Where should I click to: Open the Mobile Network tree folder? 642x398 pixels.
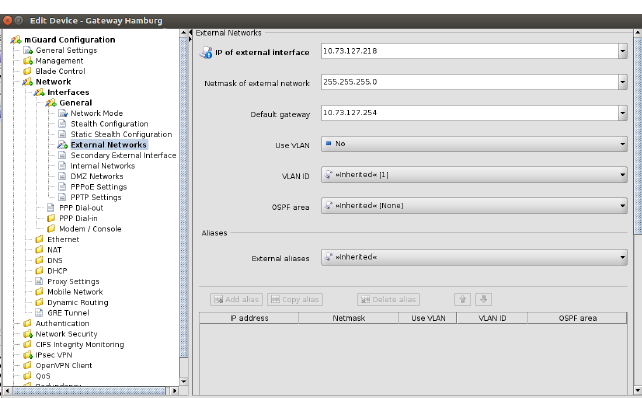pos(75,292)
